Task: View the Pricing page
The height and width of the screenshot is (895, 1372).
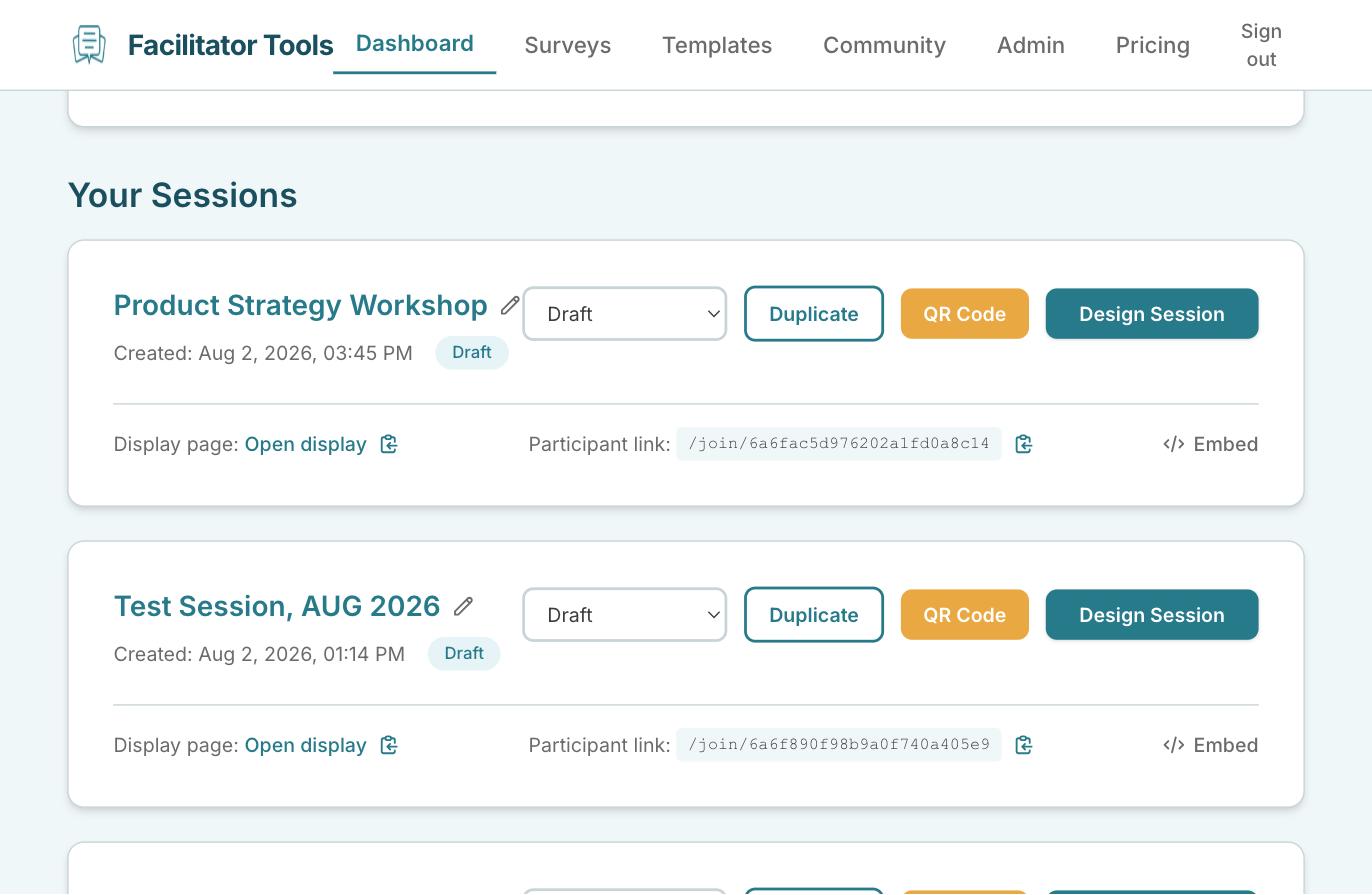Action: [x=1153, y=45]
